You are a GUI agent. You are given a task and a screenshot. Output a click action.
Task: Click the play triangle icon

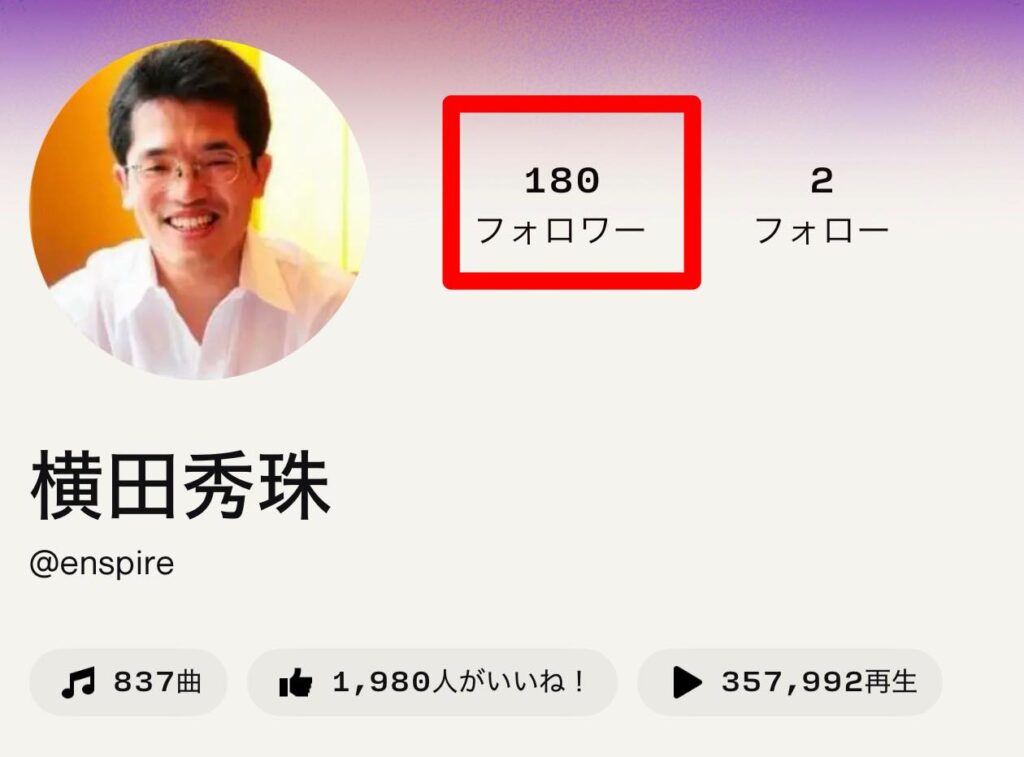687,683
